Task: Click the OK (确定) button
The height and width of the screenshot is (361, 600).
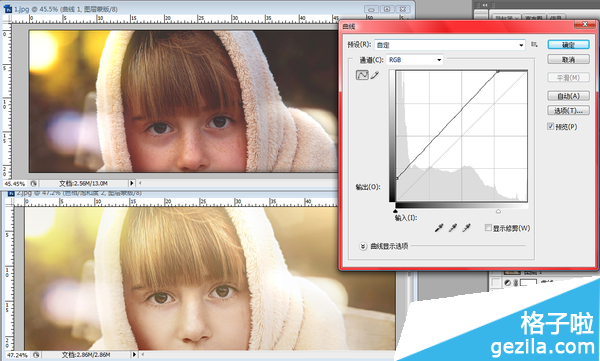Action: point(568,45)
